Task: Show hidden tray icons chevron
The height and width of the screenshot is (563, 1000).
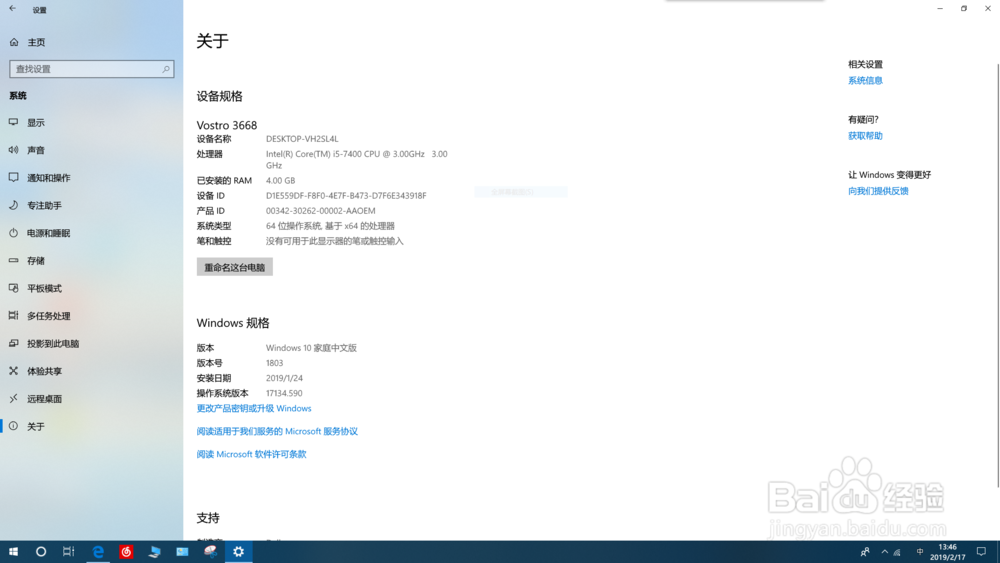Action: point(885,552)
